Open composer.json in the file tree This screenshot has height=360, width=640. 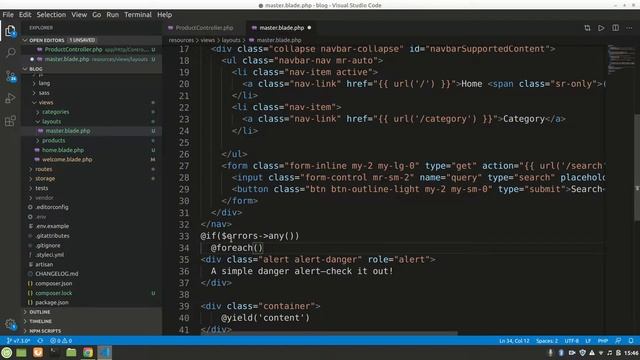click(53, 283)
